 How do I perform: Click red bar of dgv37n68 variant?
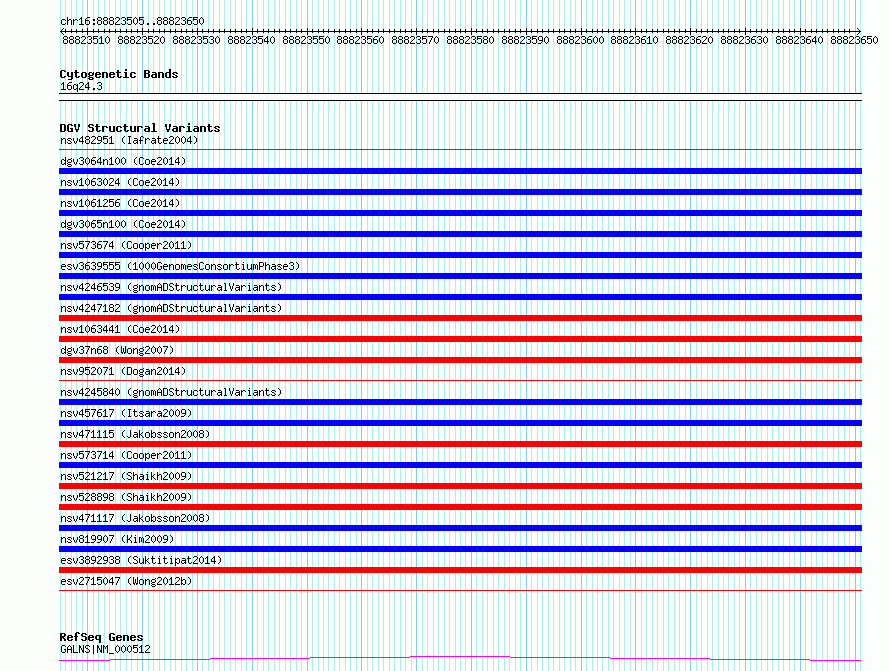(x=460, y=360)
